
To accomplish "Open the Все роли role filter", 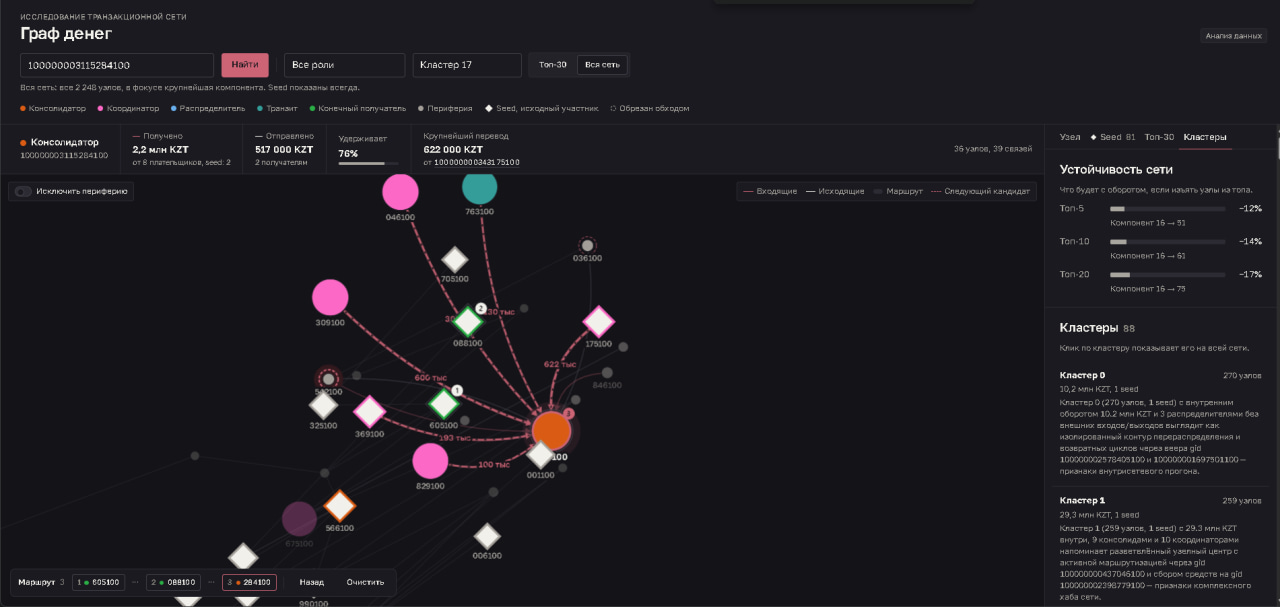I will 345,65.
